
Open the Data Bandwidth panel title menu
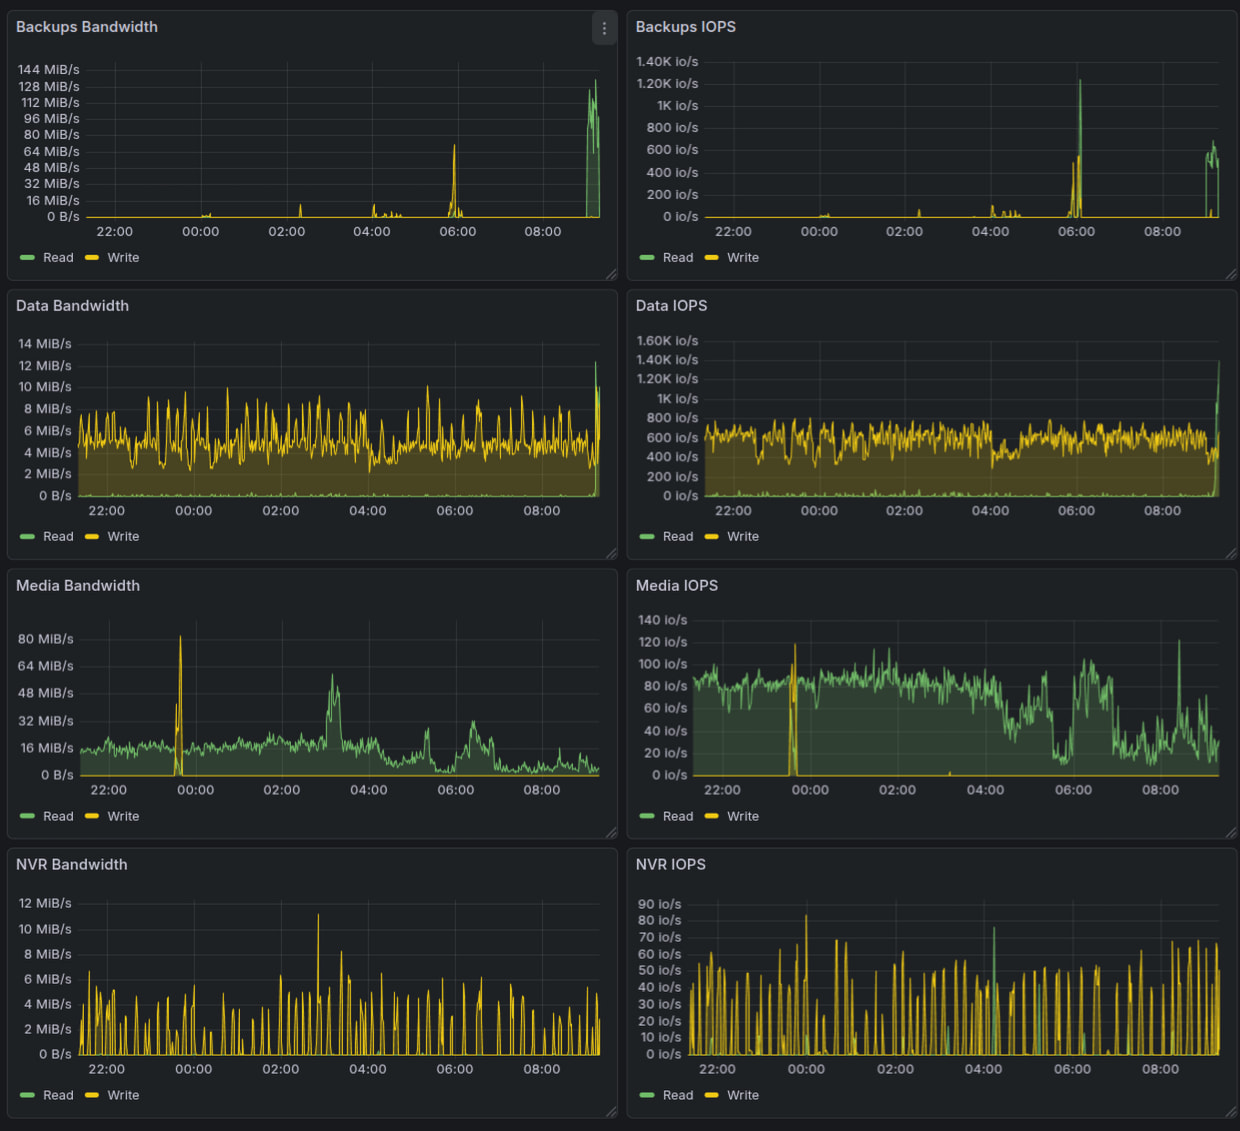[72, 306]
